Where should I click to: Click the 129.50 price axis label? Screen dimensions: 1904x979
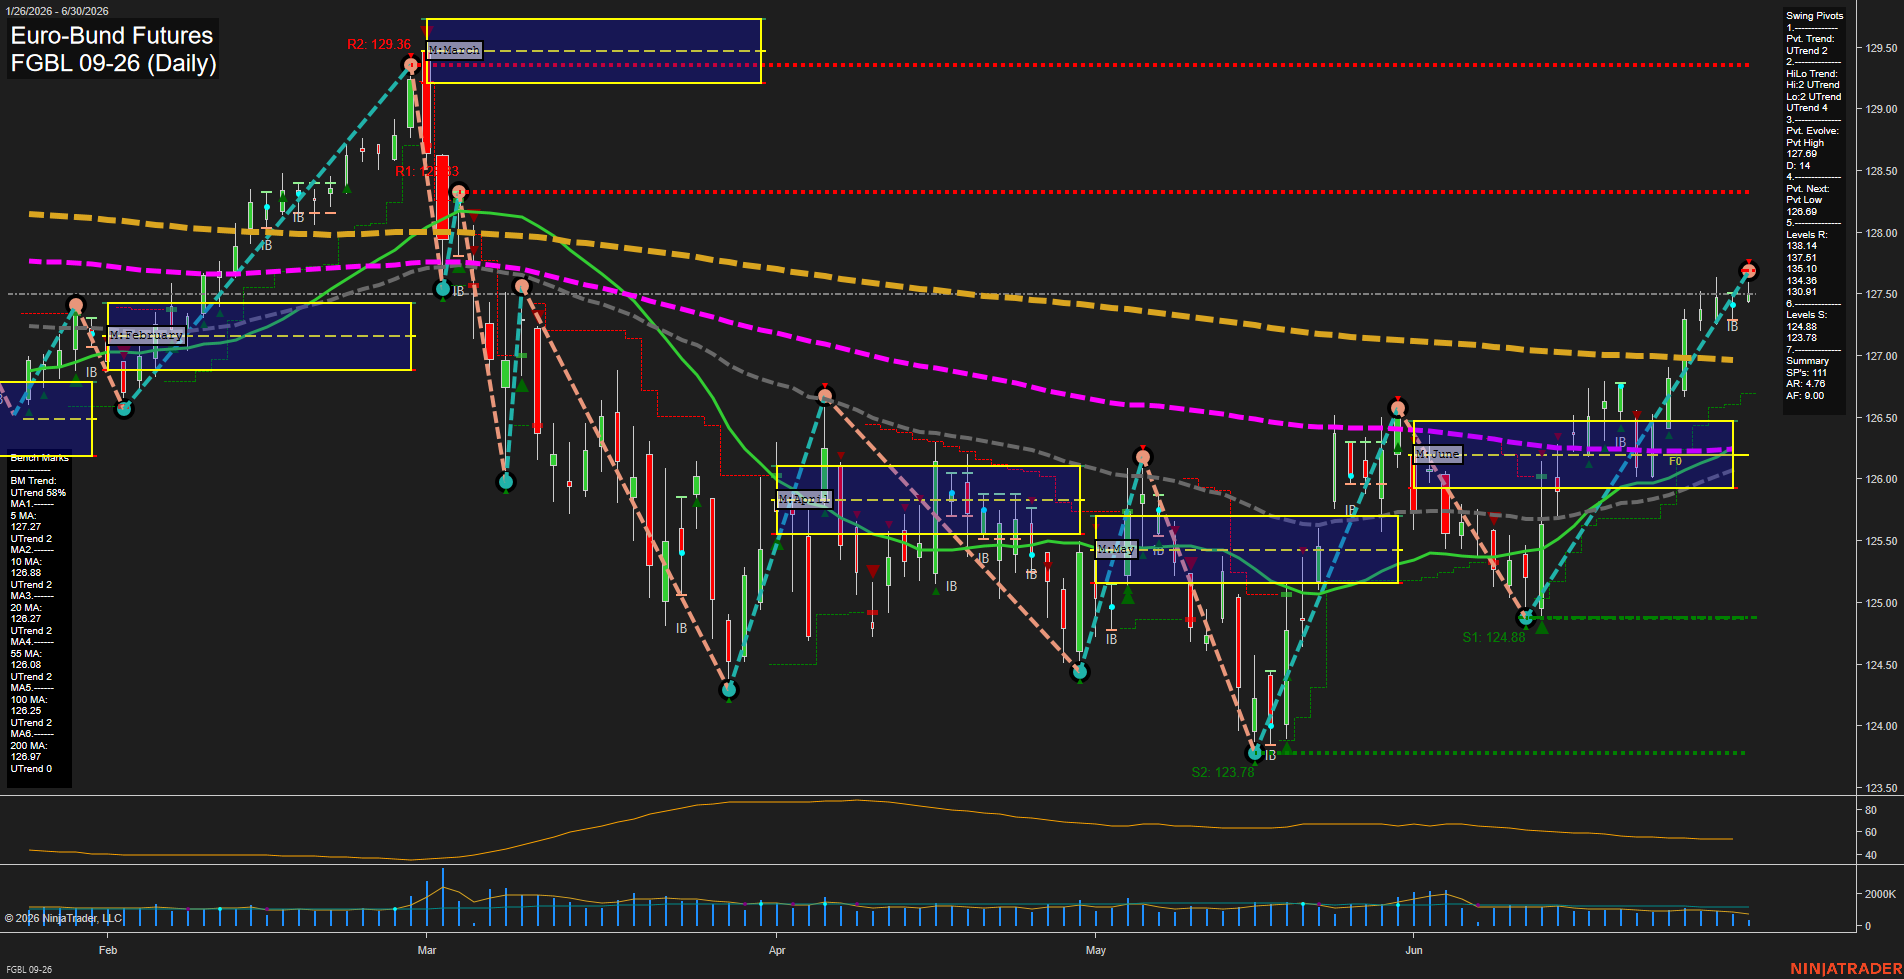[x=1881, y=48]
